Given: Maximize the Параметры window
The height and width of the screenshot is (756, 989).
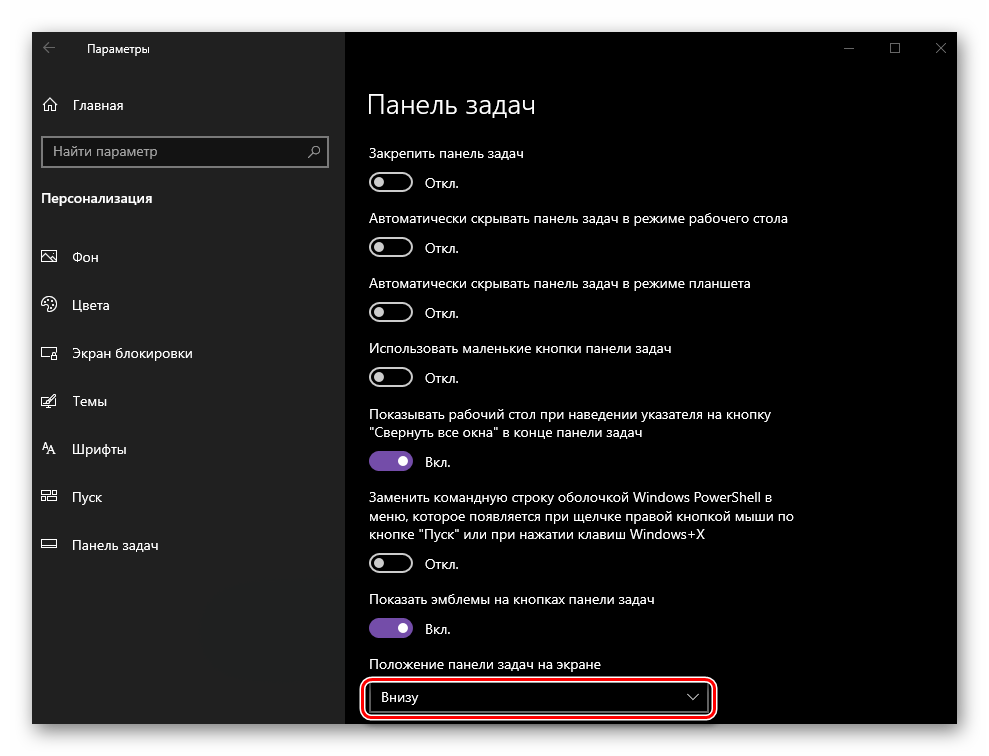Looking at the screenshot, I should [894, 48].
